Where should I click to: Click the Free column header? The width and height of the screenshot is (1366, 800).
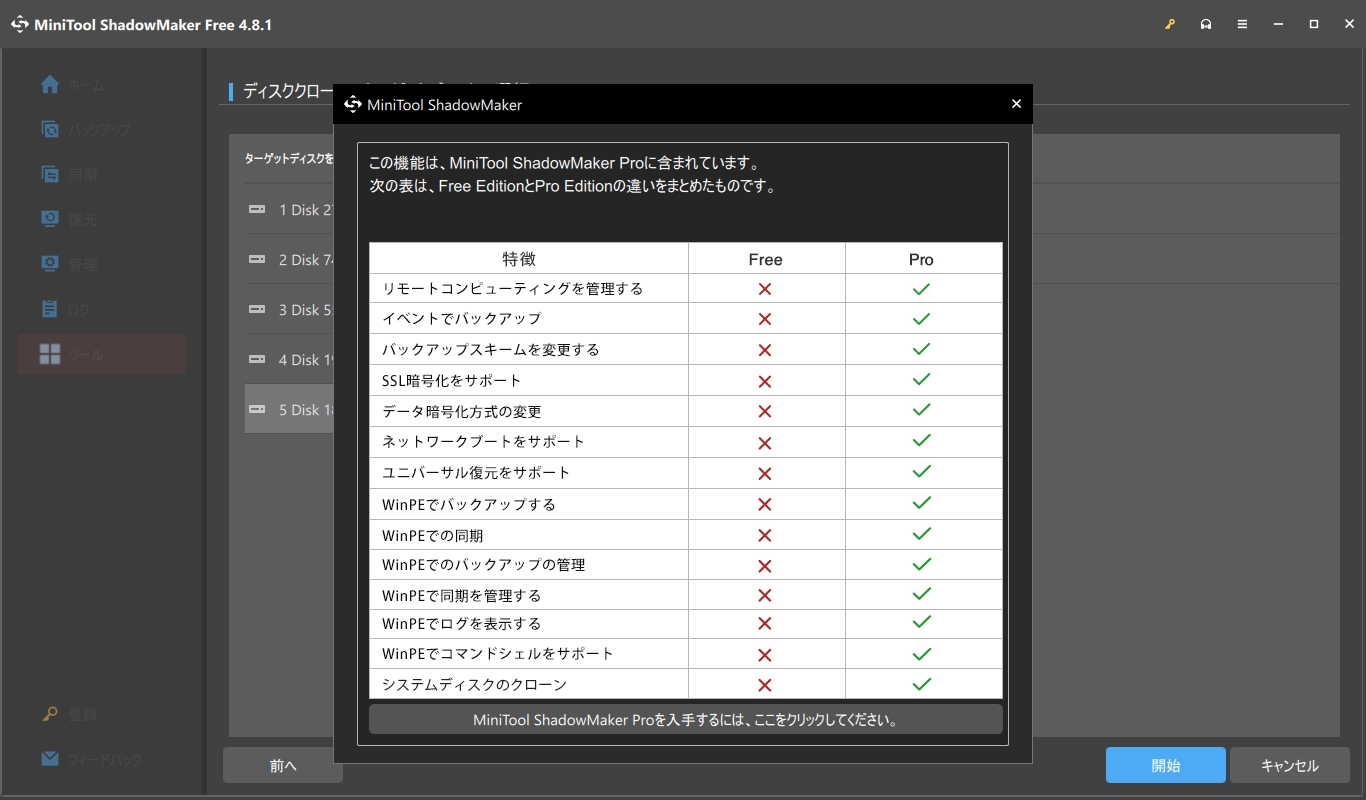click(765, 259)
